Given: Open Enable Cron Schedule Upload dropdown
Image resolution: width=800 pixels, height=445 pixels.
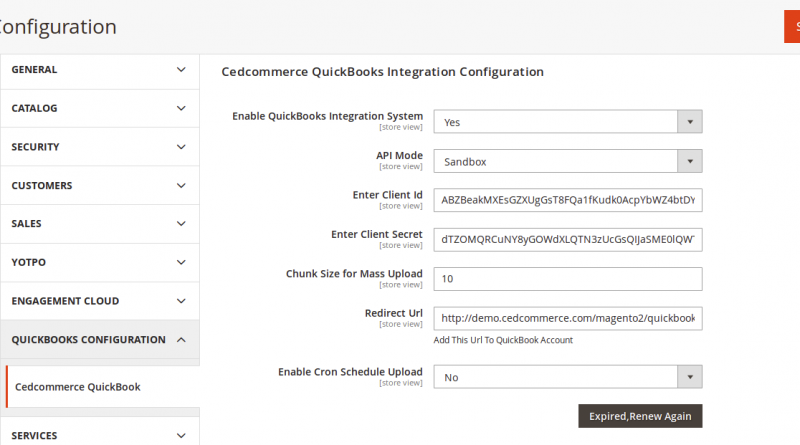Looking at the screenshot, I should [567, 377].
